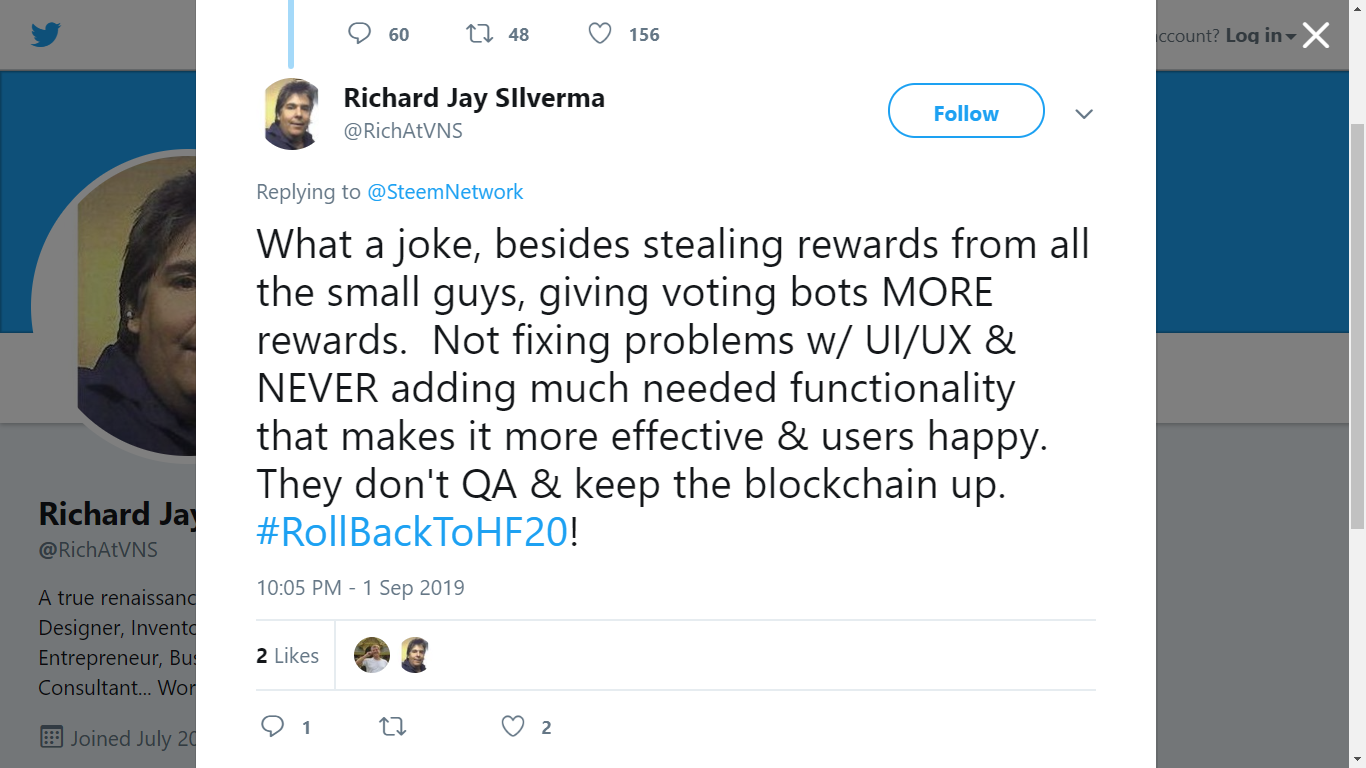Click the Twitter bird logo
The image size is (1366, 768).
pos(46,35)
